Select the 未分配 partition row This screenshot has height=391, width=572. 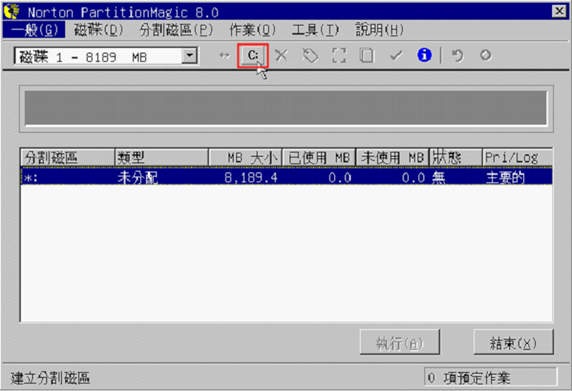[286, 177]
